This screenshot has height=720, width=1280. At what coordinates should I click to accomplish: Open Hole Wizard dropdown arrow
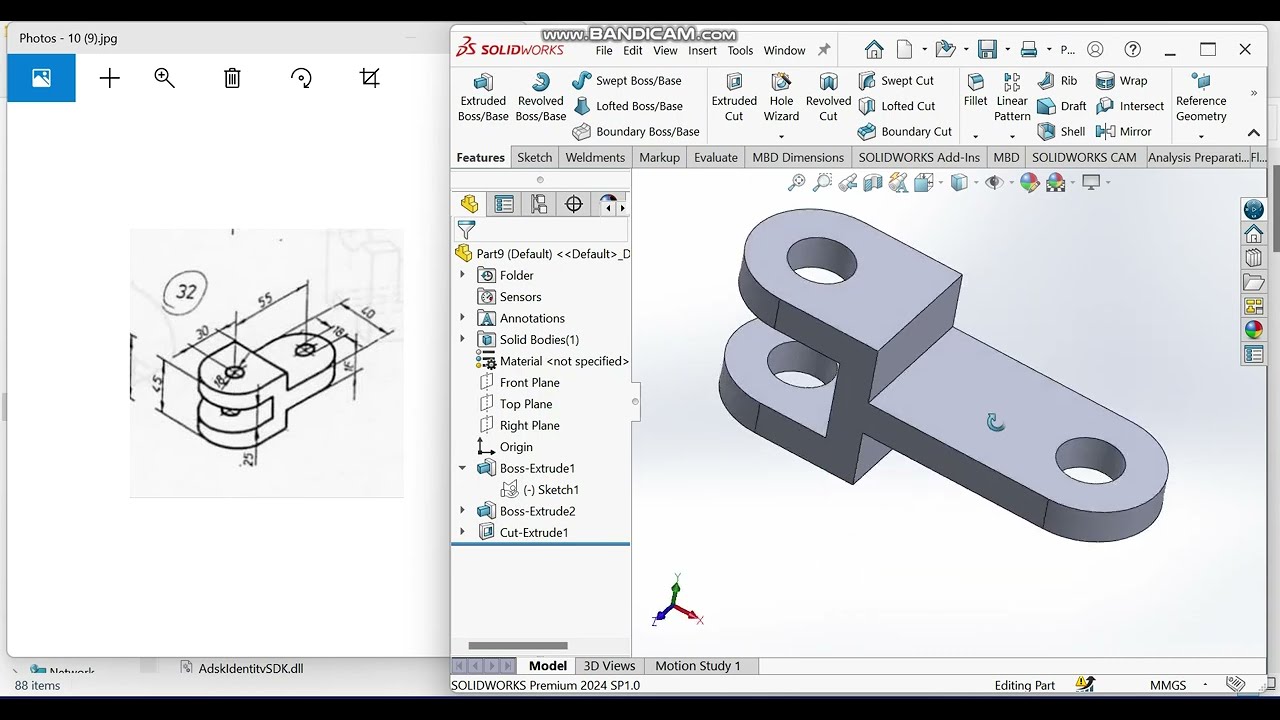(x=781, y=136)
